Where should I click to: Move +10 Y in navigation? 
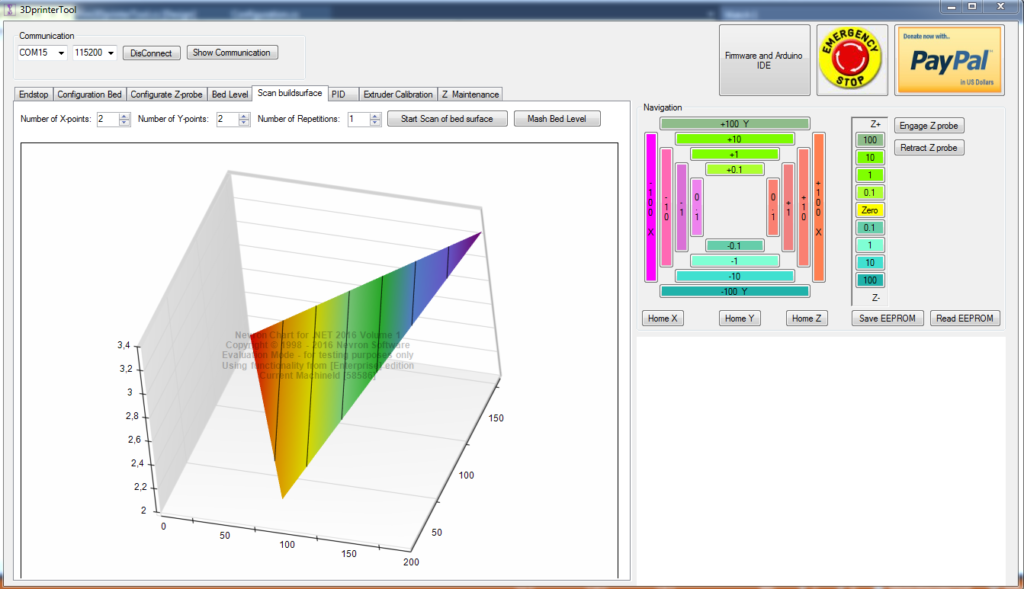click(x=735, y=139)
